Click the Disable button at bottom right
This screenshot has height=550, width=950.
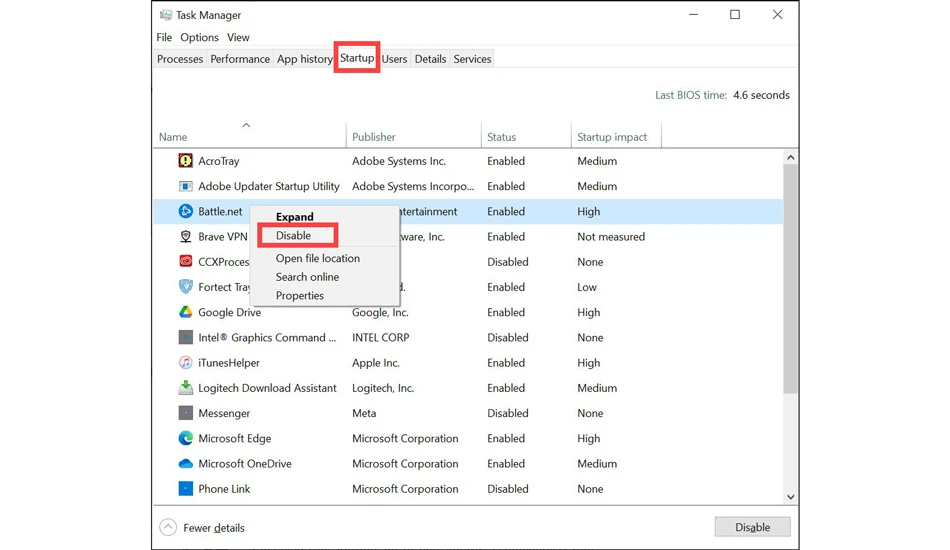752,527
